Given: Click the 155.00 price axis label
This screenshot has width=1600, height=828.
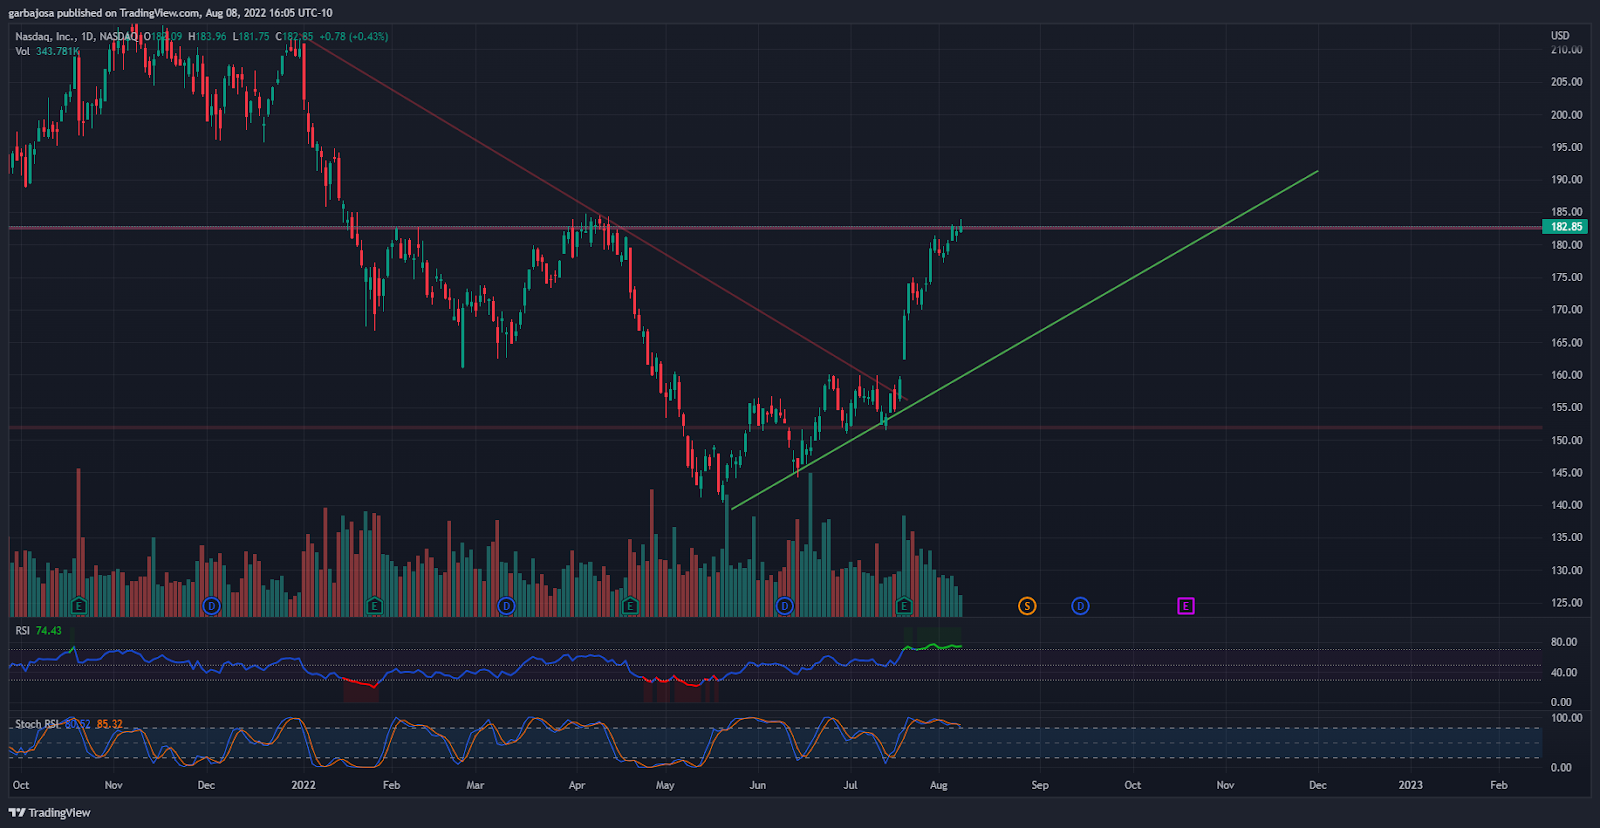Looking at the screenshot, I should [1566, 408].
